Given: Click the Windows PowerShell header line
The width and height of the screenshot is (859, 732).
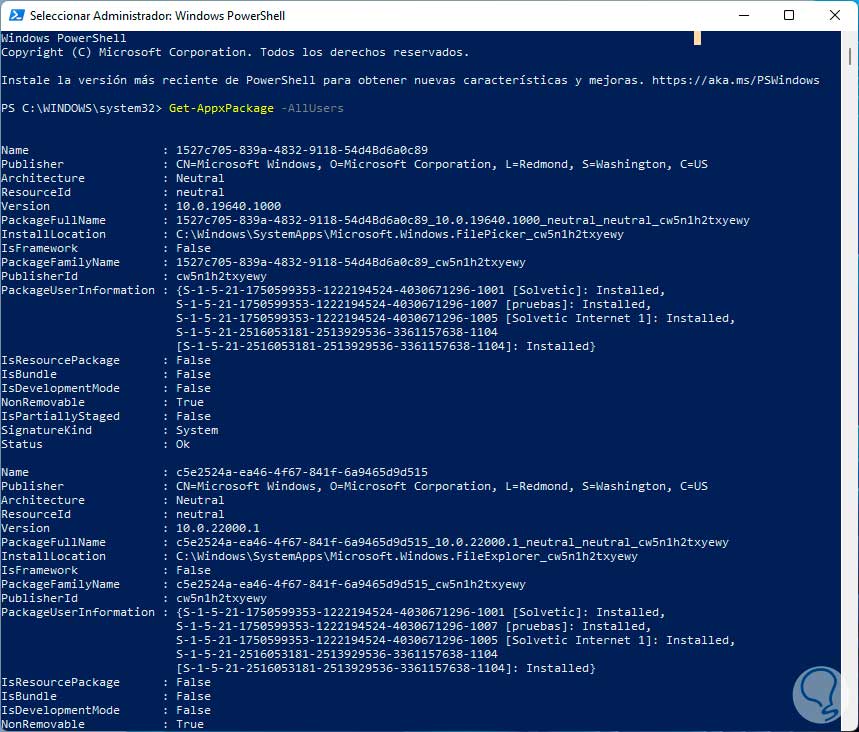Looking at the screenshot, I should 64,38.
